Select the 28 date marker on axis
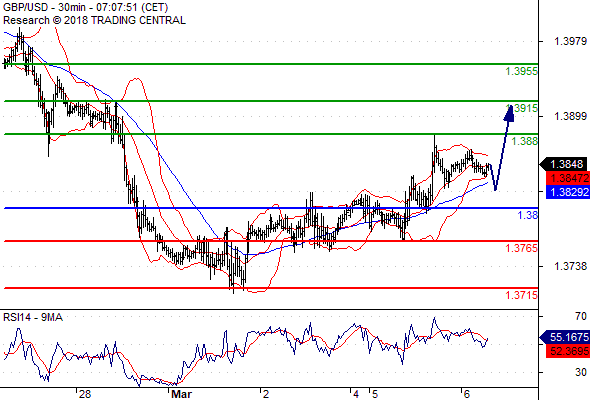This screenshot has width=590, height=400. [x=85, y=394]
